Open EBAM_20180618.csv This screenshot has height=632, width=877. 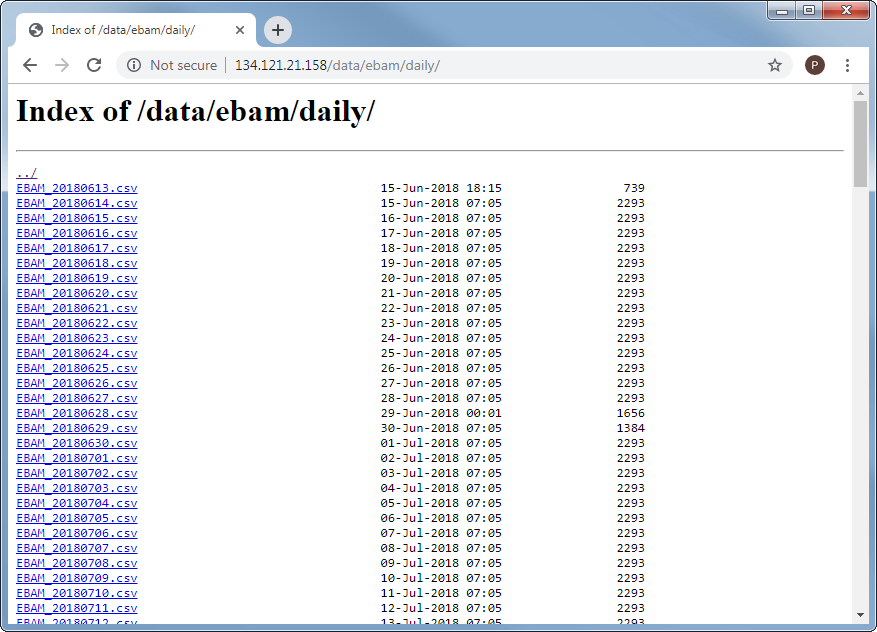click(x=77, y=263)
